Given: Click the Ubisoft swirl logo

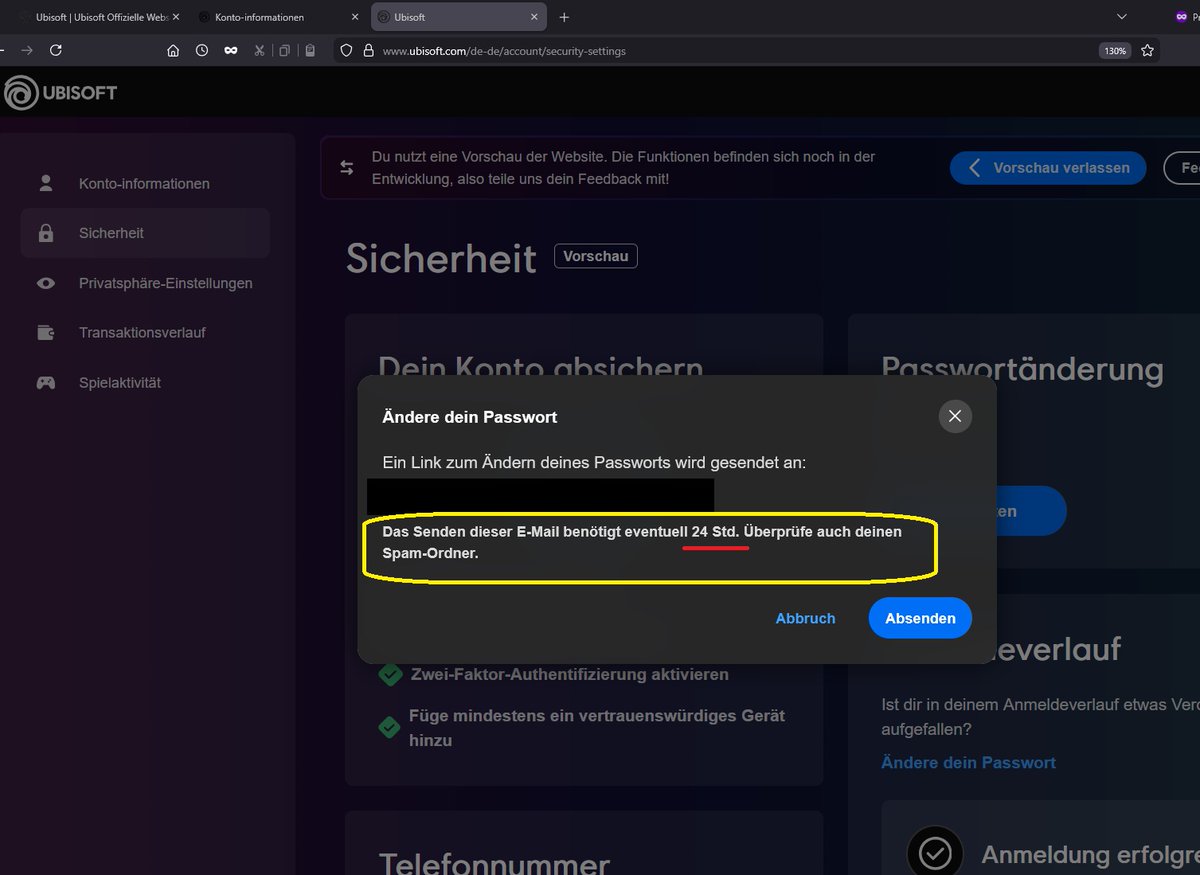Looking at the screenshot, I should click(x=20, y=93).
